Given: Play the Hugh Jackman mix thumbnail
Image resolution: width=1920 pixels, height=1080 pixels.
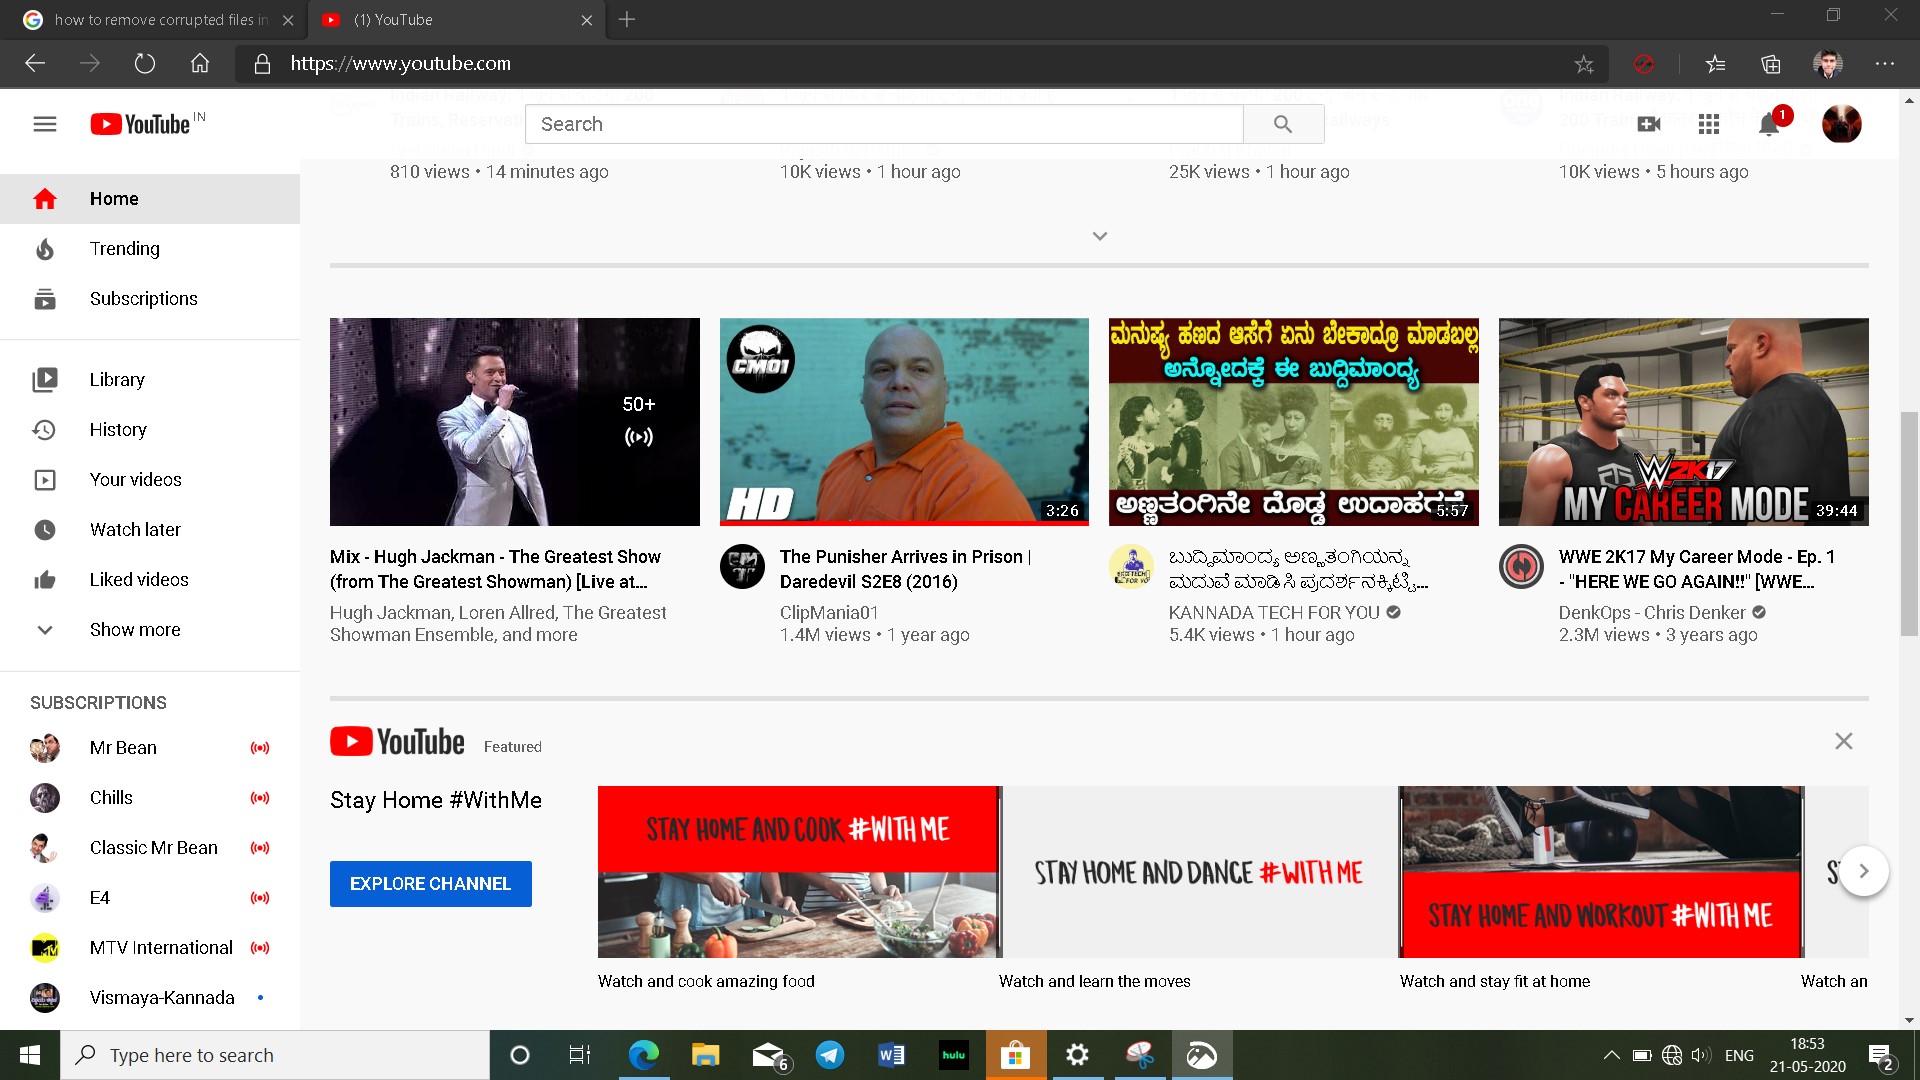Looking at the screenshot, I should point(515,422).
